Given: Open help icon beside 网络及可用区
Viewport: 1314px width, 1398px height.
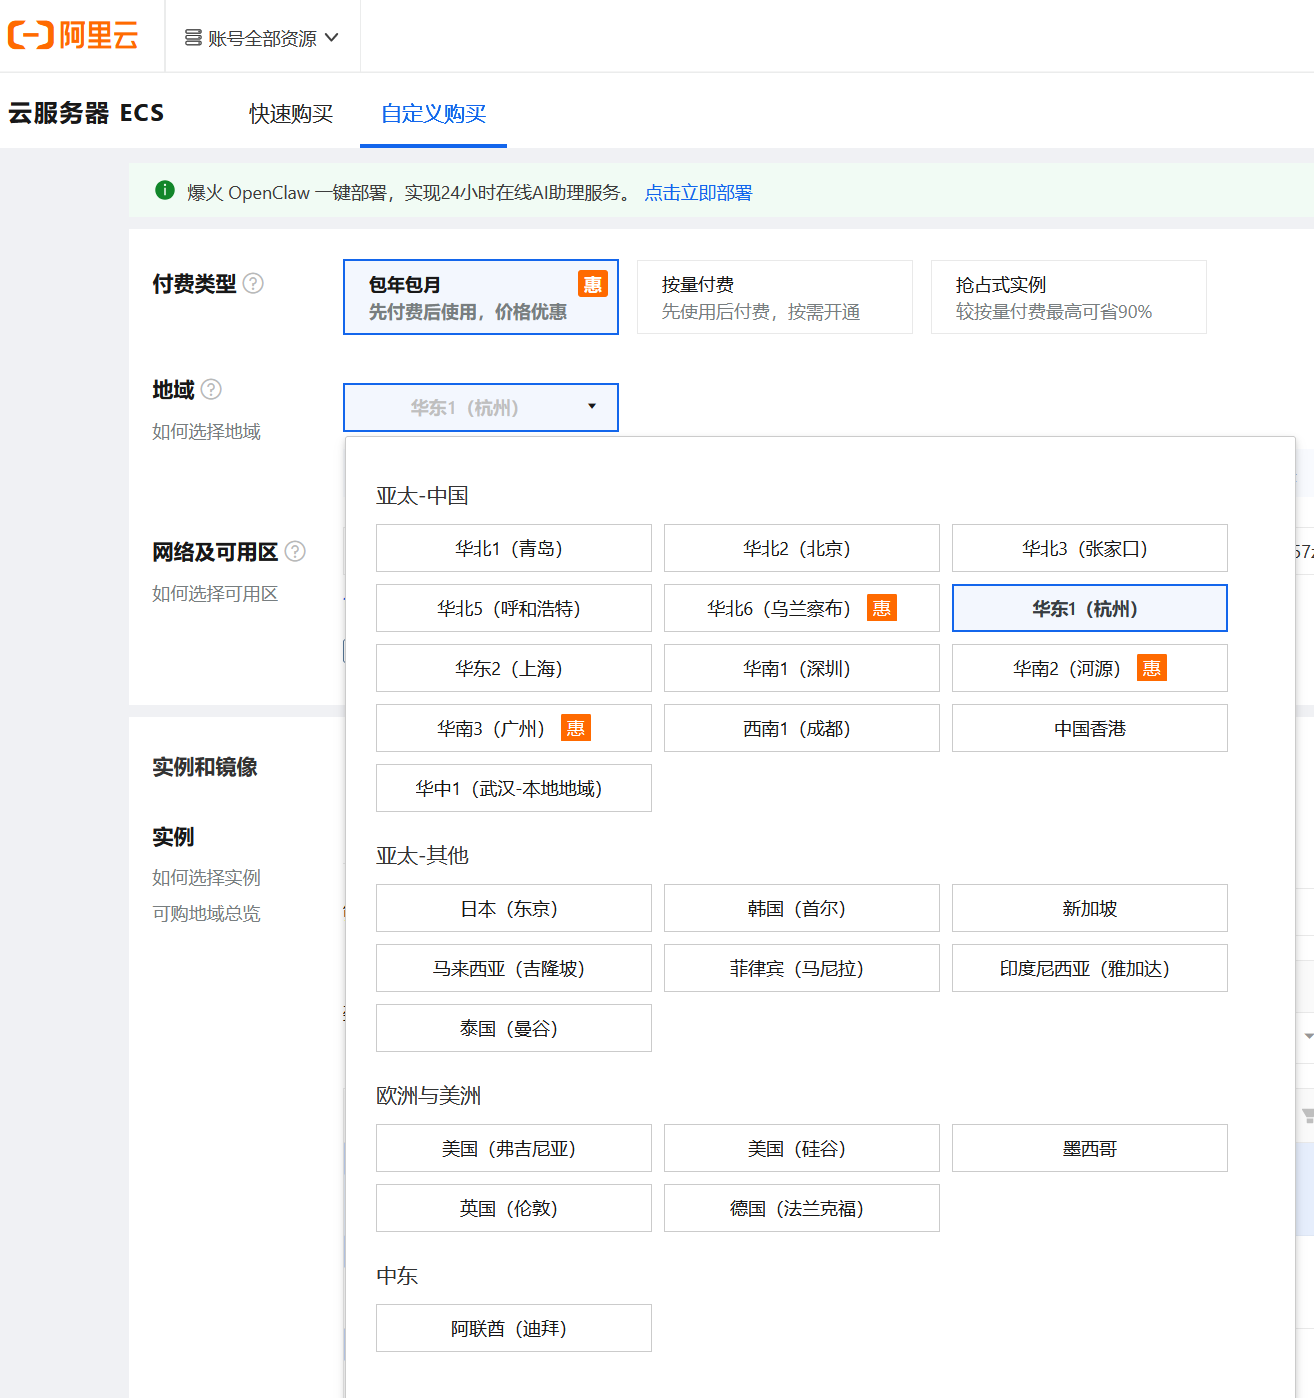Looking at the screenshot, I should (295, 552).
